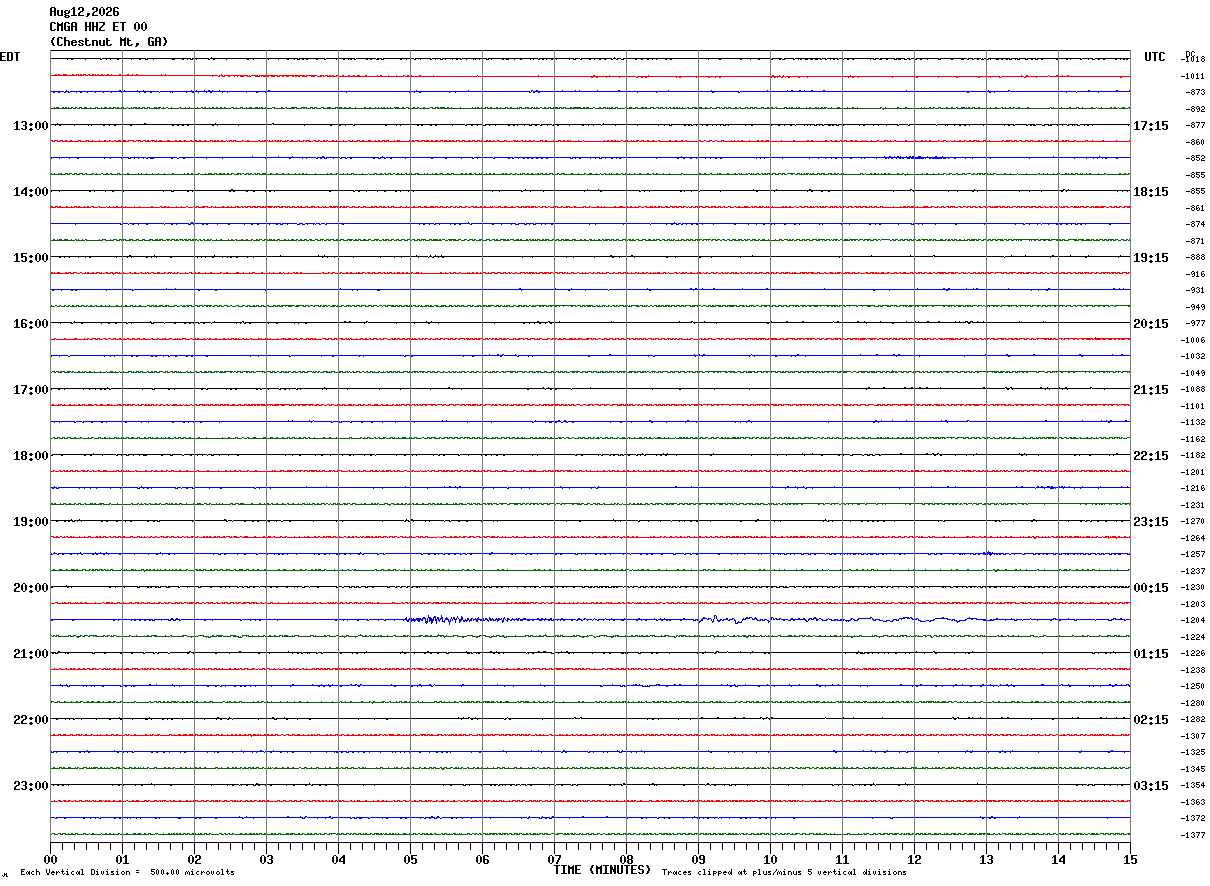This screenshot has width=1210, height=886.
Task: Select the -1204 DC offset value
Action: (1194, 621)
